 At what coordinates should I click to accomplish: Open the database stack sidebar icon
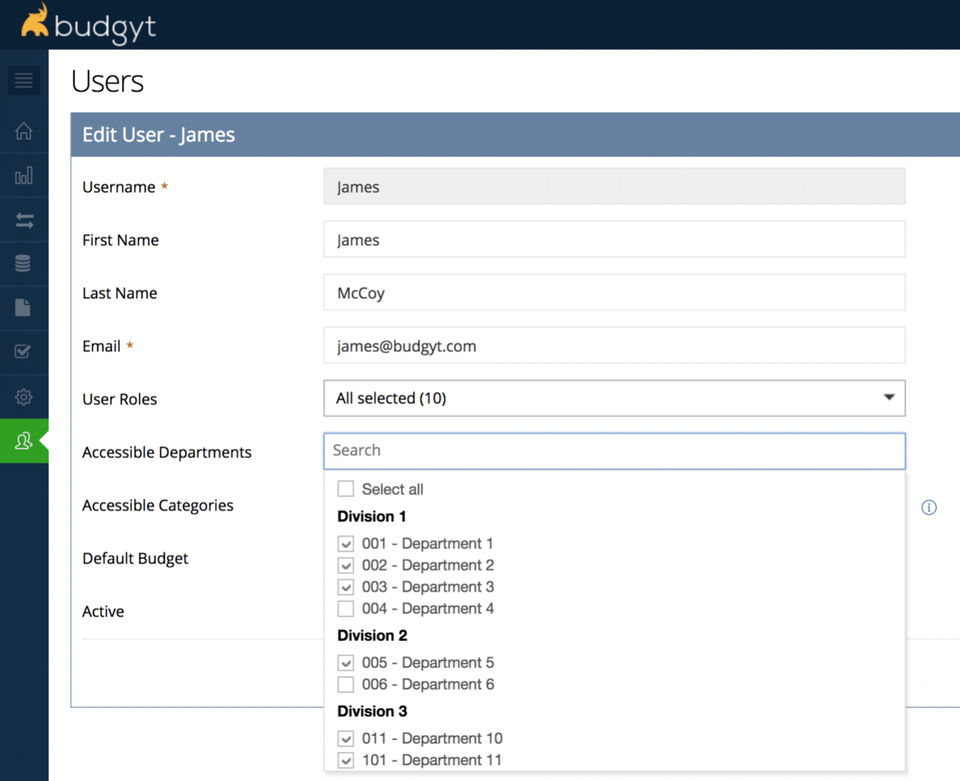23,264
